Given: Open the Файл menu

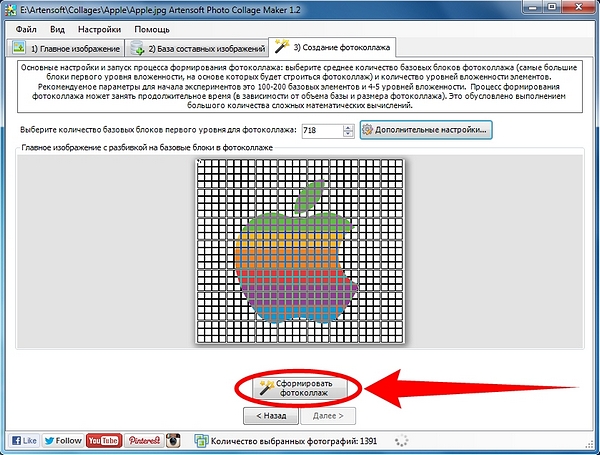Looking at the screenshot, I should click(26, 29).
